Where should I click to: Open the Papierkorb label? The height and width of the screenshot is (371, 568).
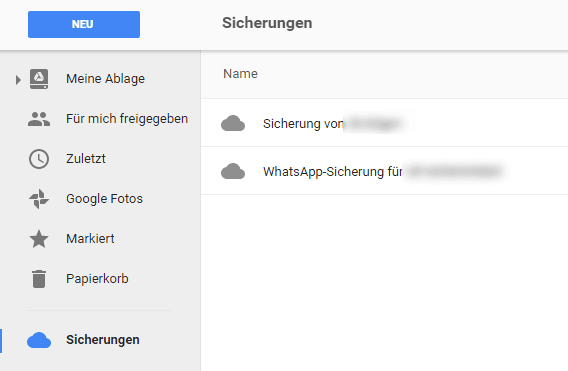(x=97, y=279)
